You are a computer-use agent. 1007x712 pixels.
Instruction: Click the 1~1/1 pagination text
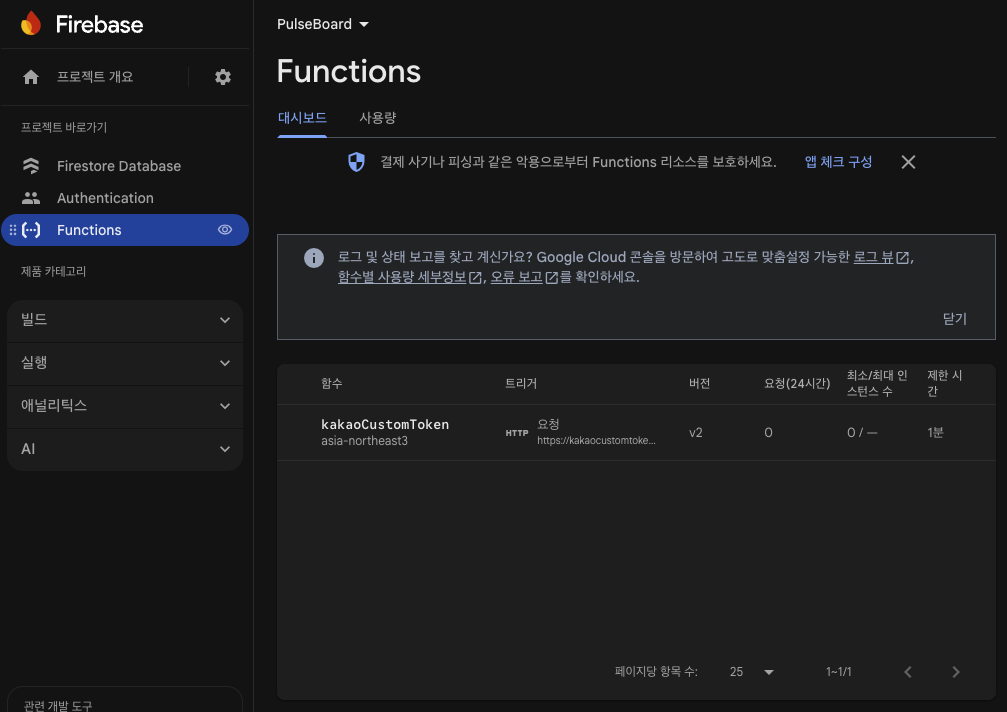pos(839,672)
